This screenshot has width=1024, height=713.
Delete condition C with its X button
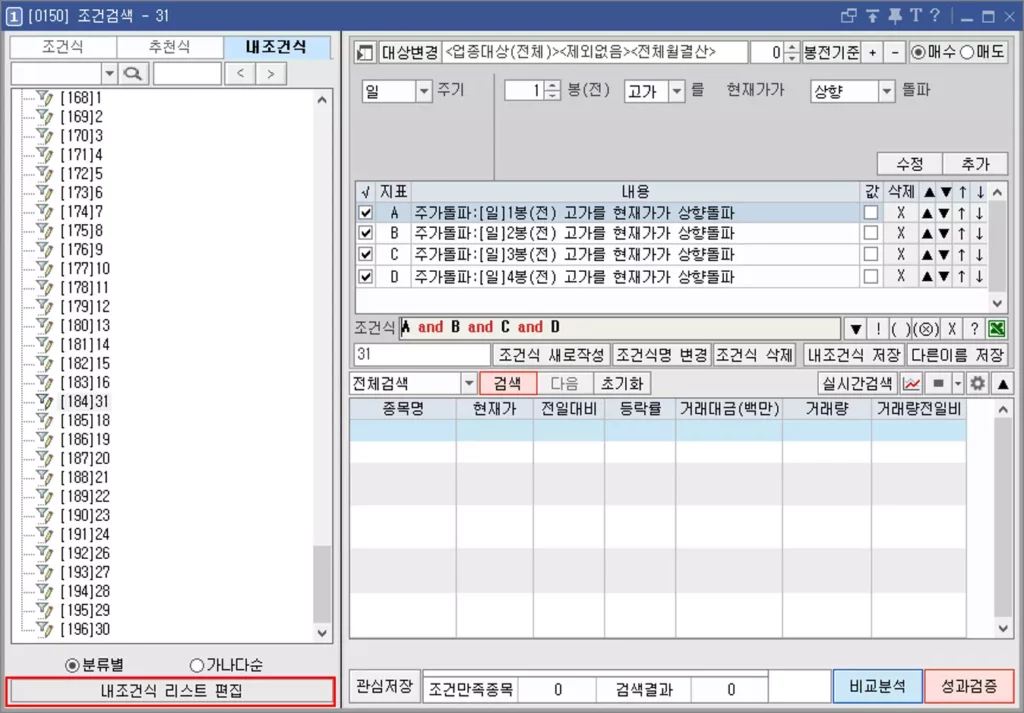[901, 255]
